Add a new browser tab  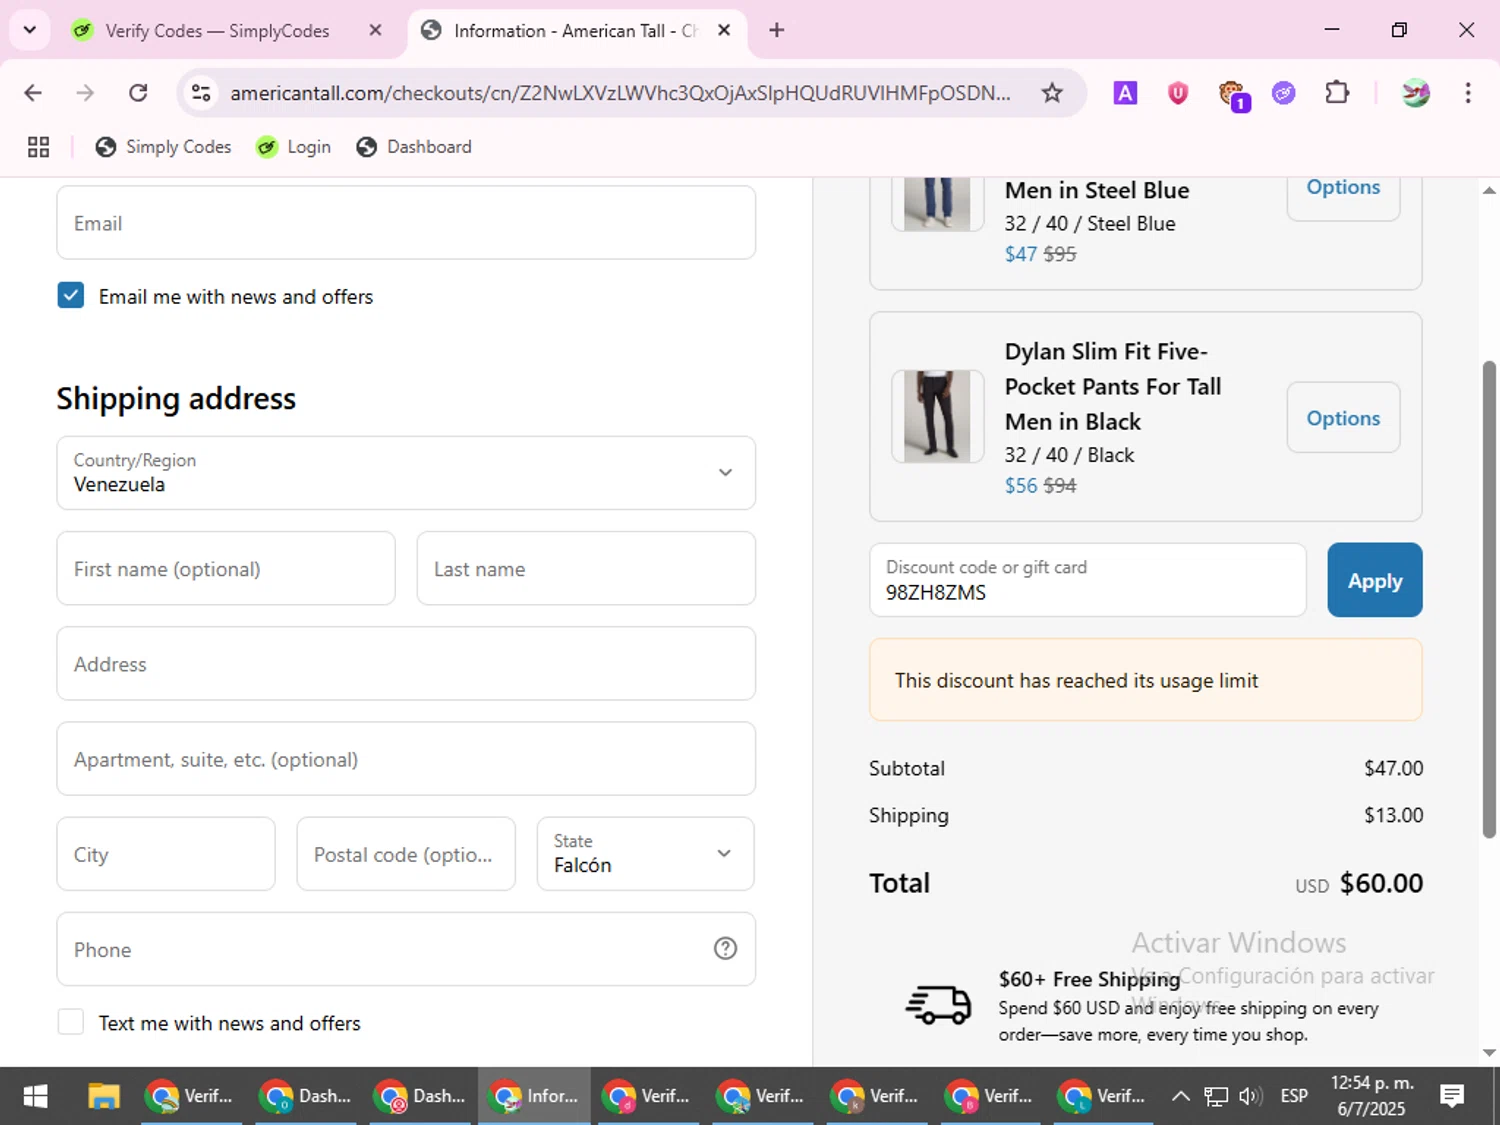tap(776, 30)
